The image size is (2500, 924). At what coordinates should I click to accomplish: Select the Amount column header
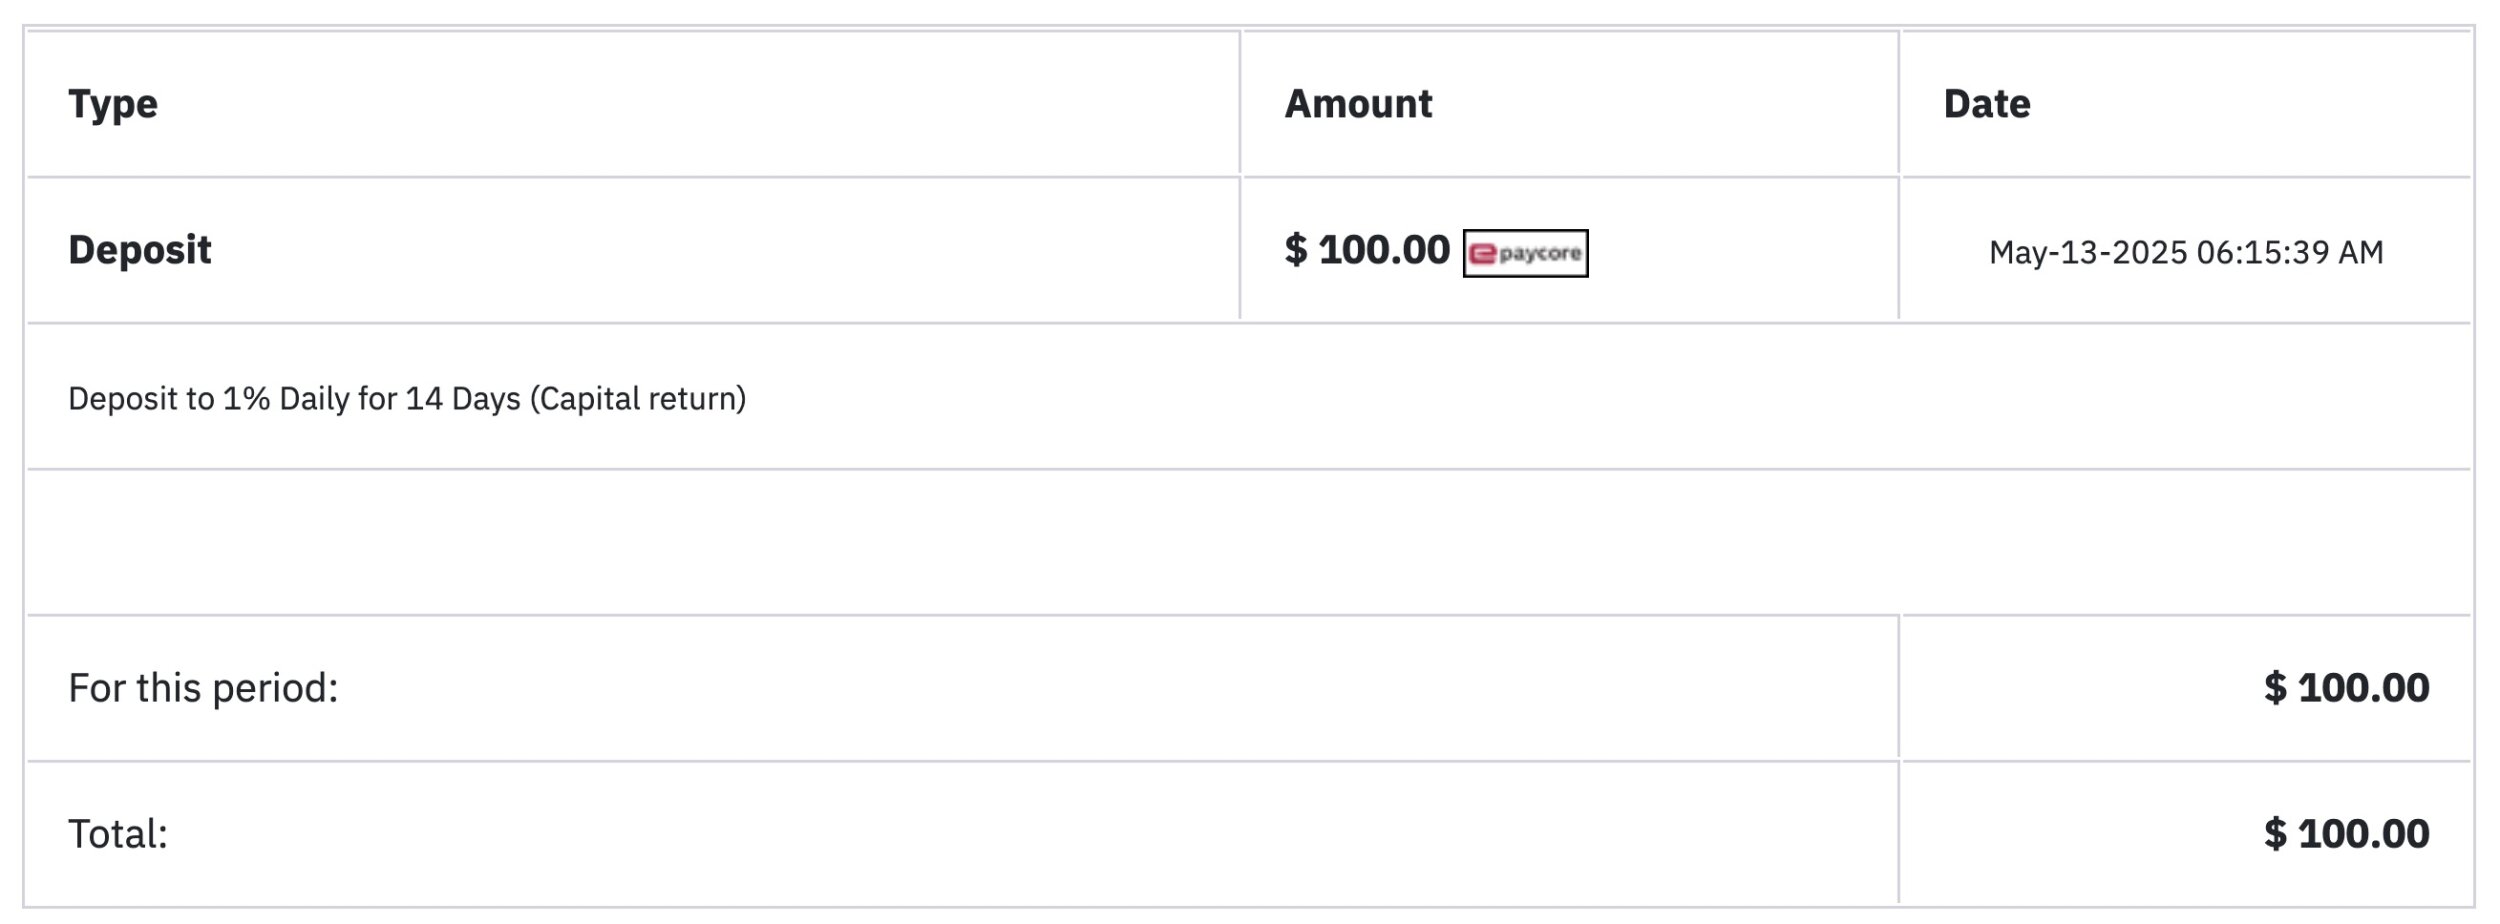click(x=1358, y=104)
